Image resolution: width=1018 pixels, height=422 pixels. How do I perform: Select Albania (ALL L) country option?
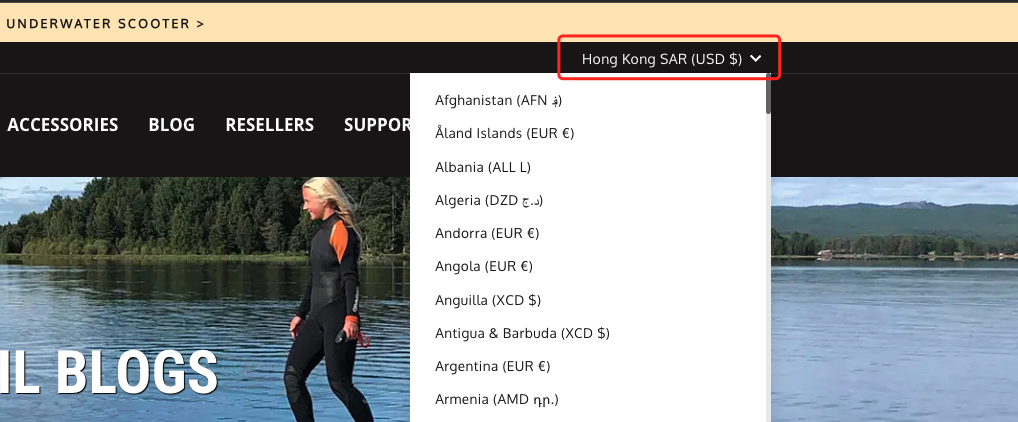click(483, 168)
